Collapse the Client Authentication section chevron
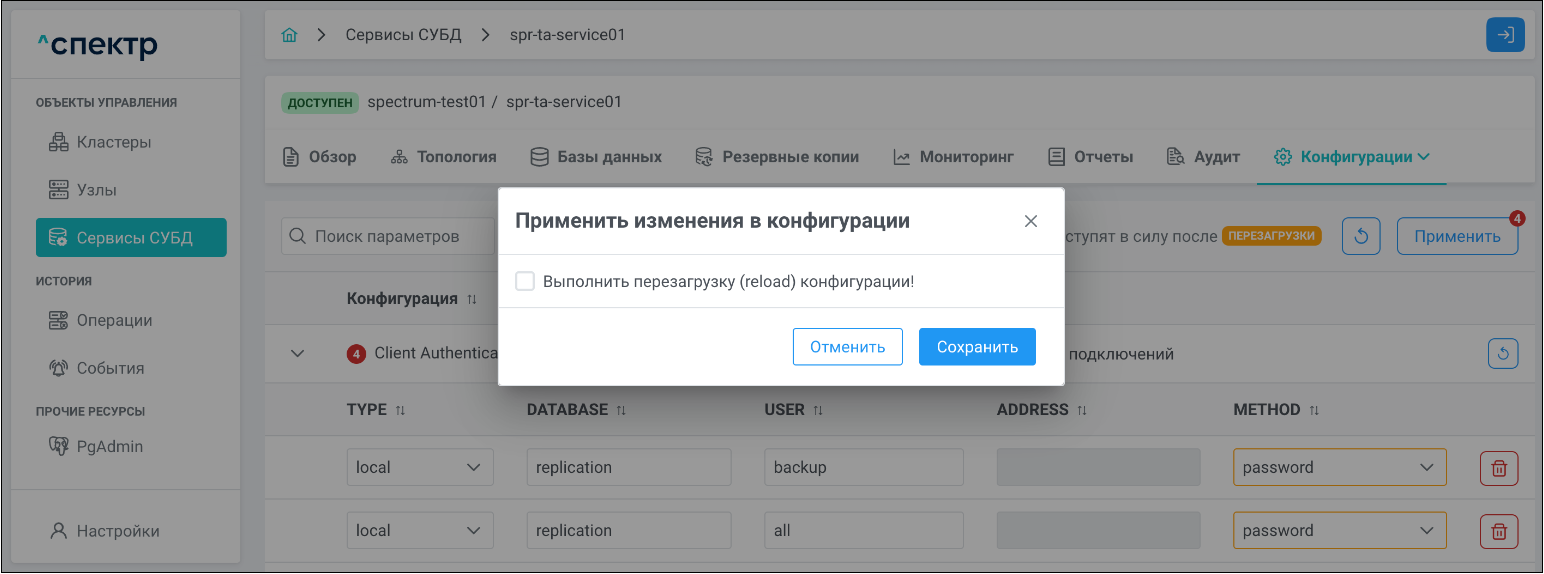Viewport: 1544px width, 574px height. point(297,354)
